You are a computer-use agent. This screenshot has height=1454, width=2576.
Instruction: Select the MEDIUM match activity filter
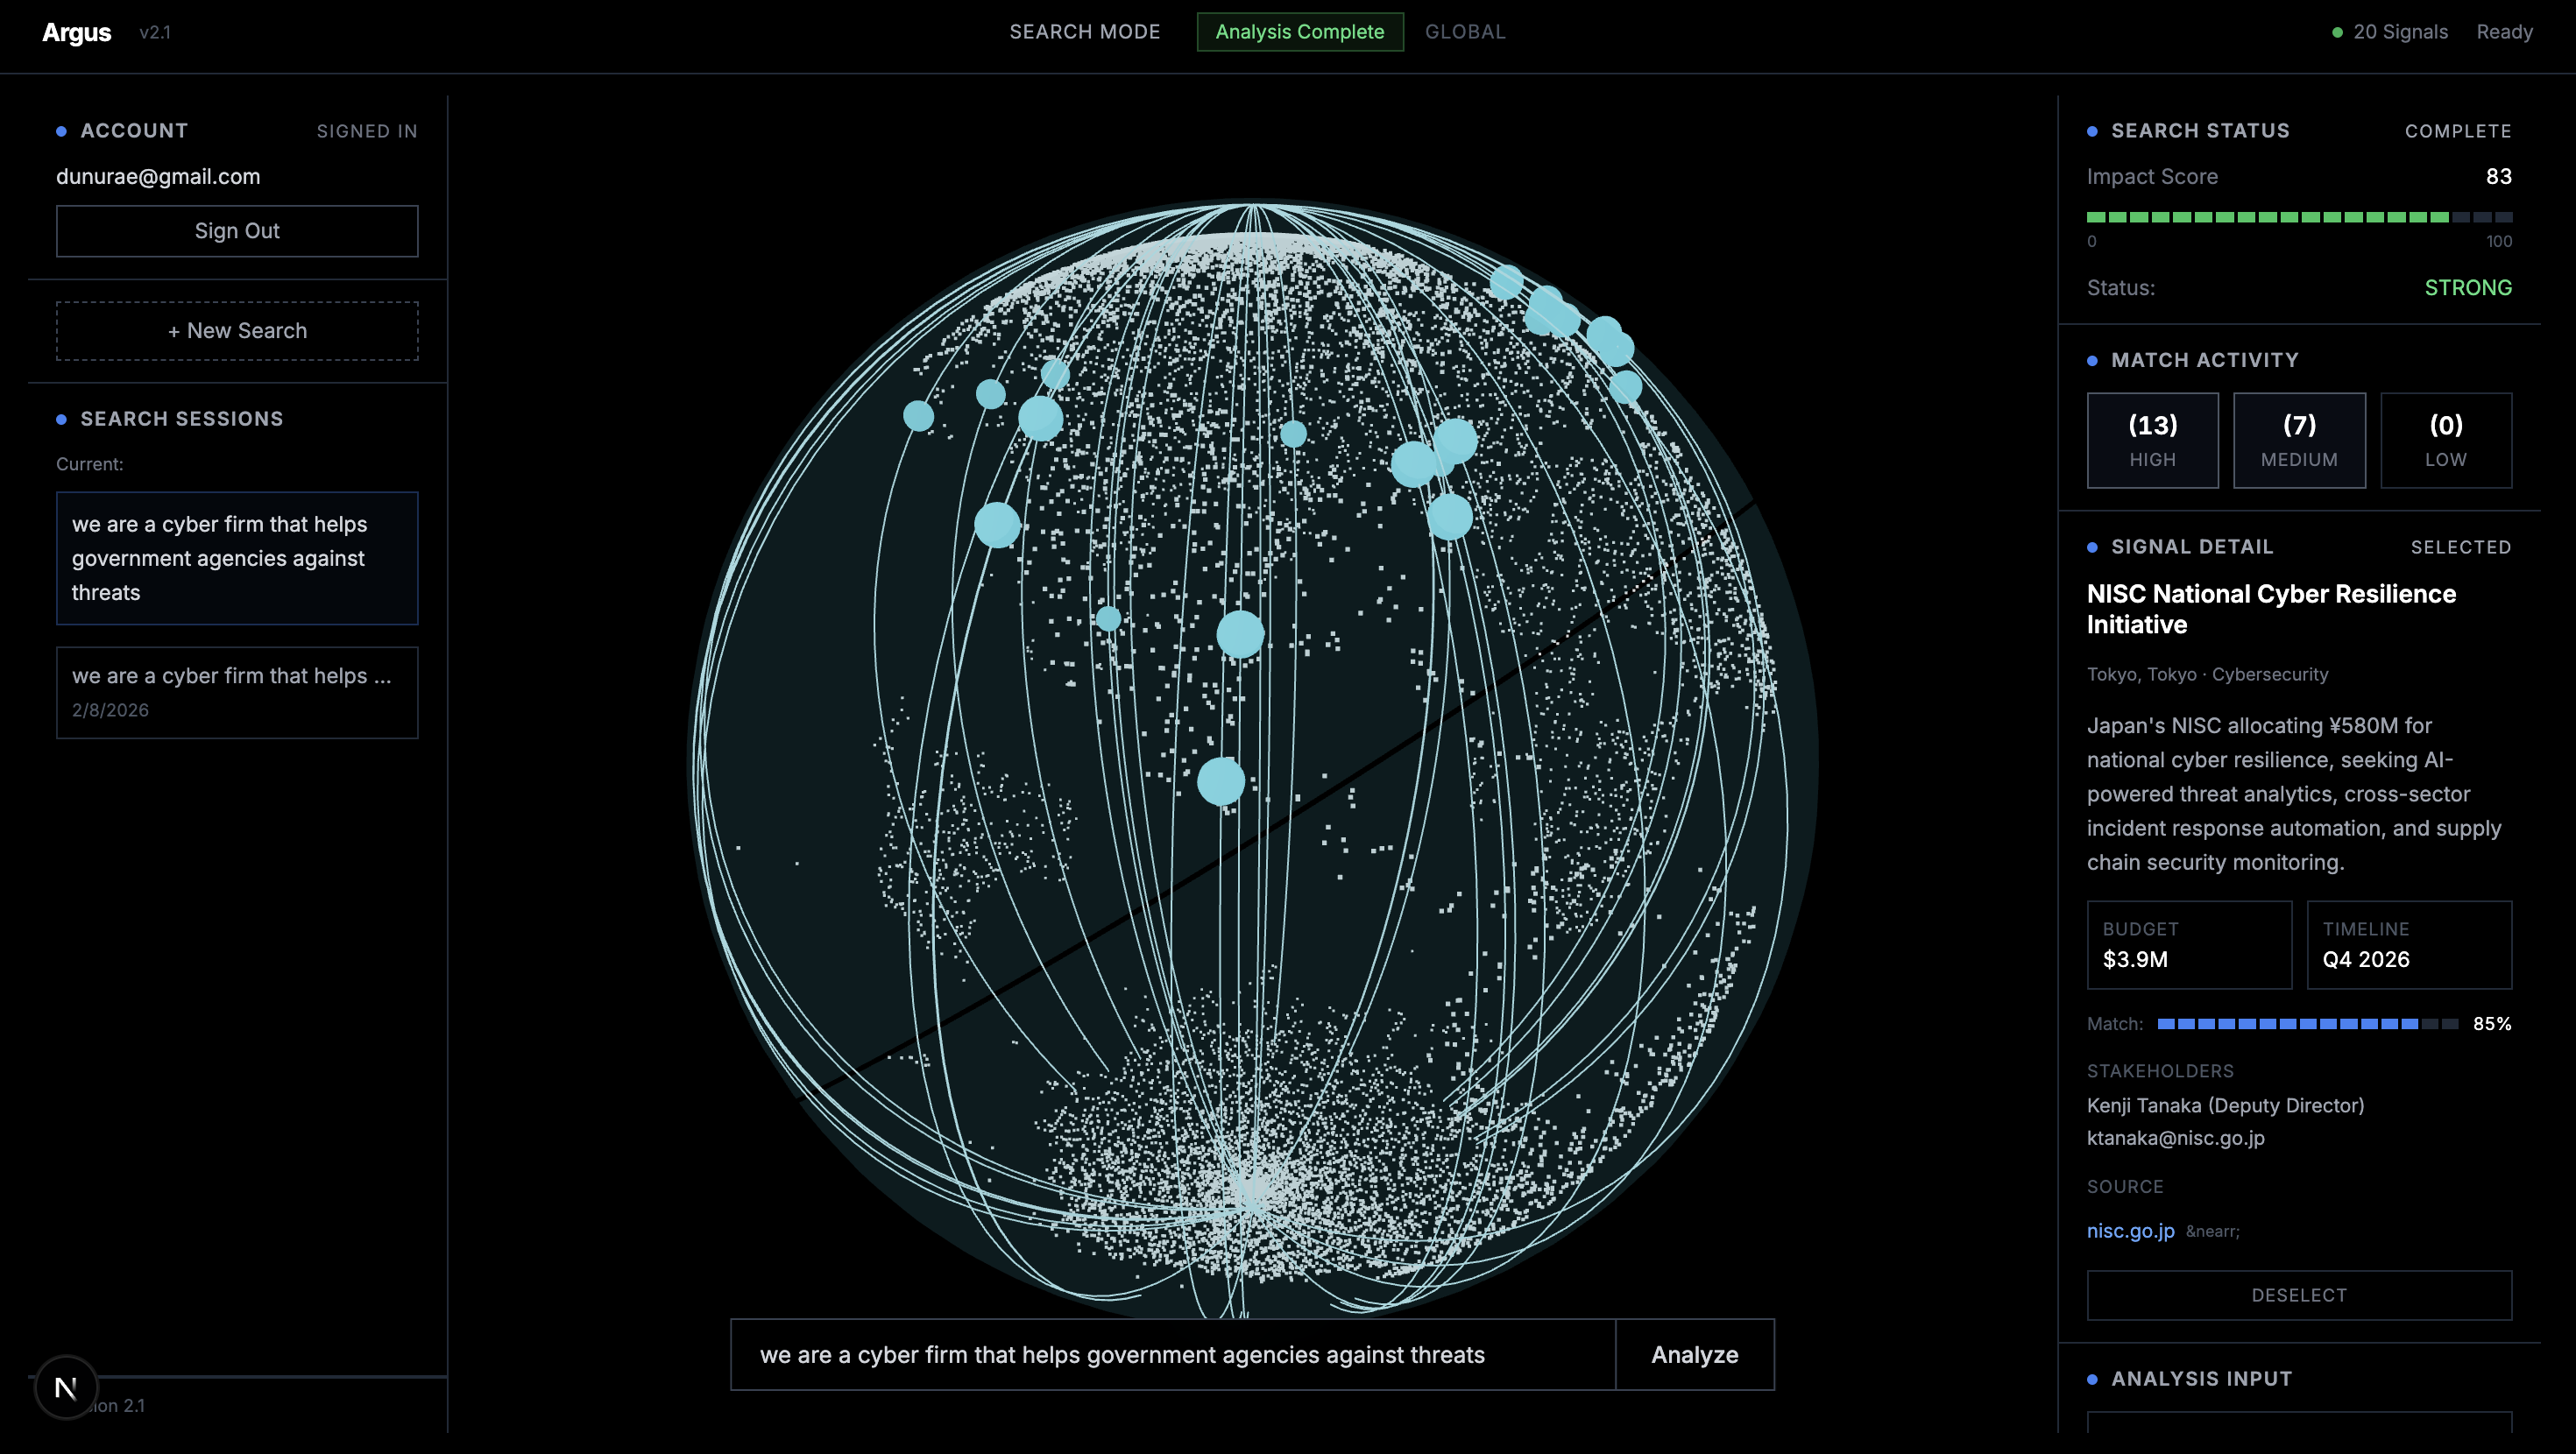[2299, 440]
